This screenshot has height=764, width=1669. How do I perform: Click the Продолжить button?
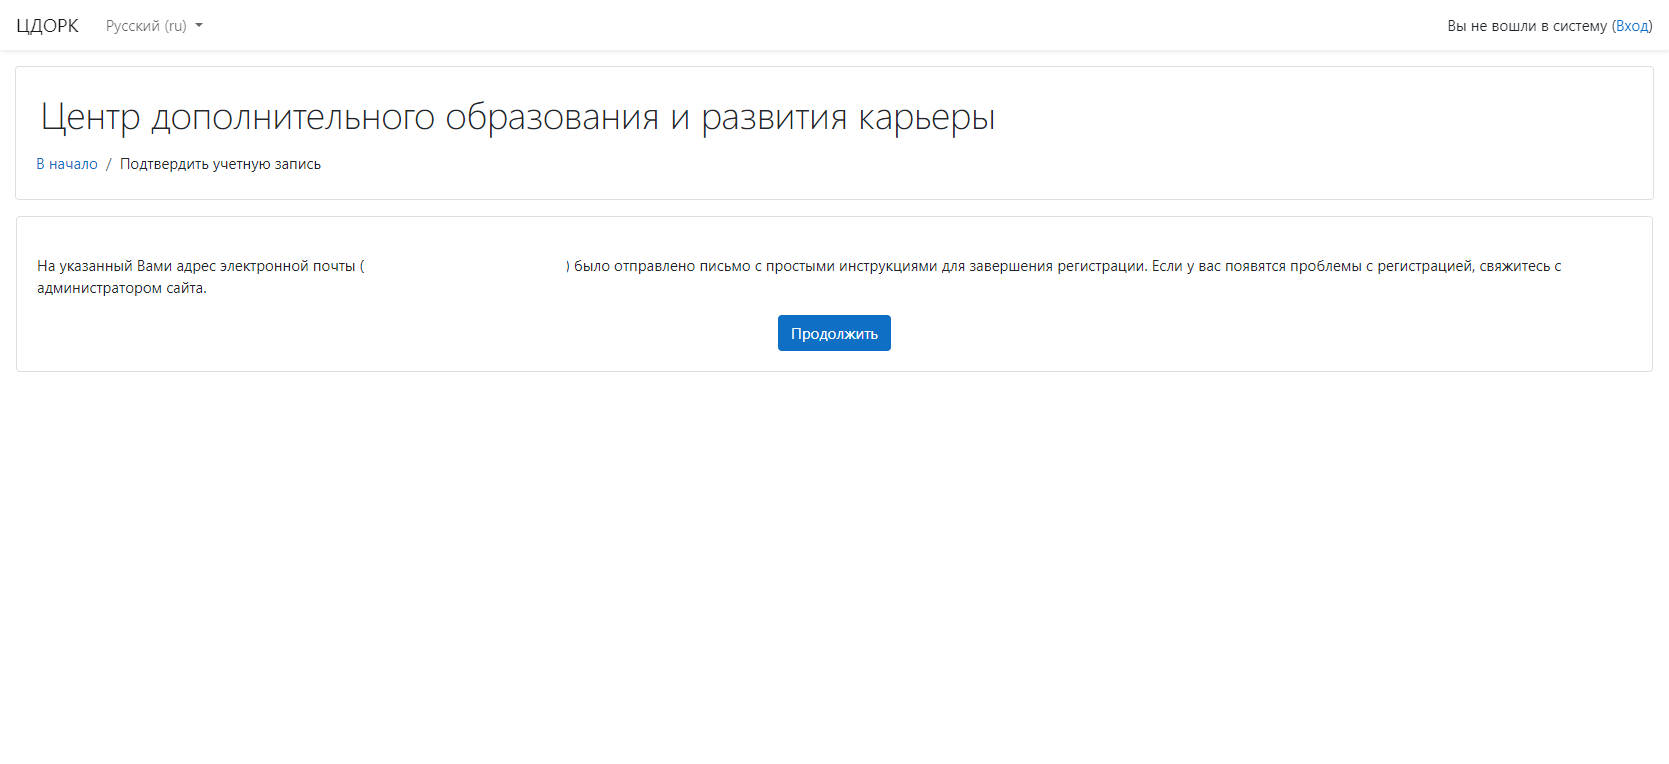pos(834,333)
